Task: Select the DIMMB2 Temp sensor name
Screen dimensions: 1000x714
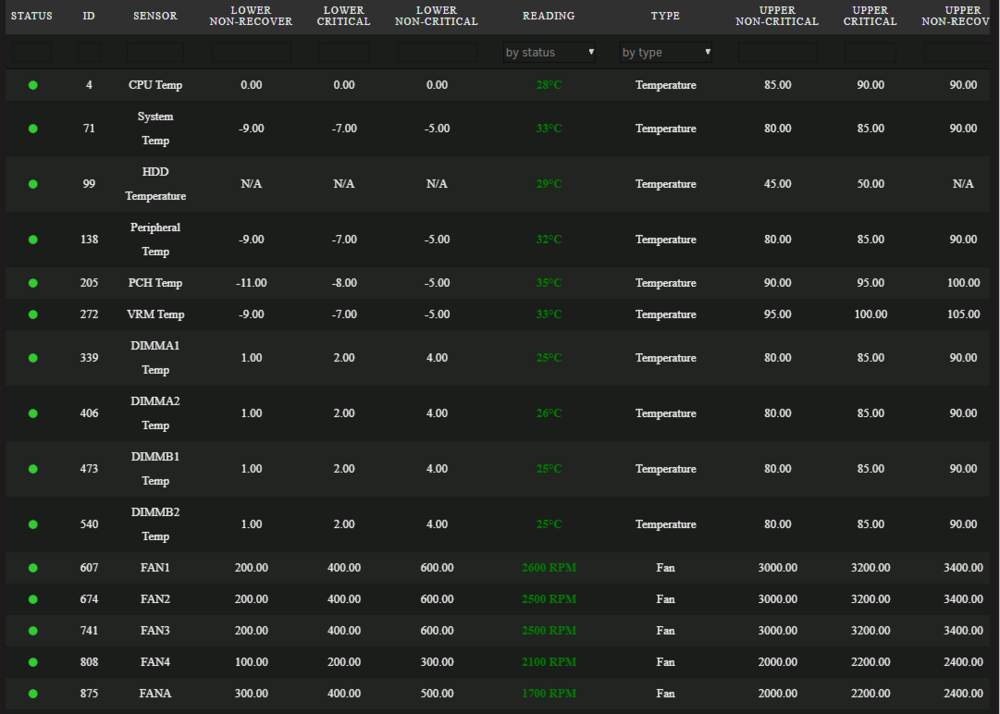Action: click(155, 524)
